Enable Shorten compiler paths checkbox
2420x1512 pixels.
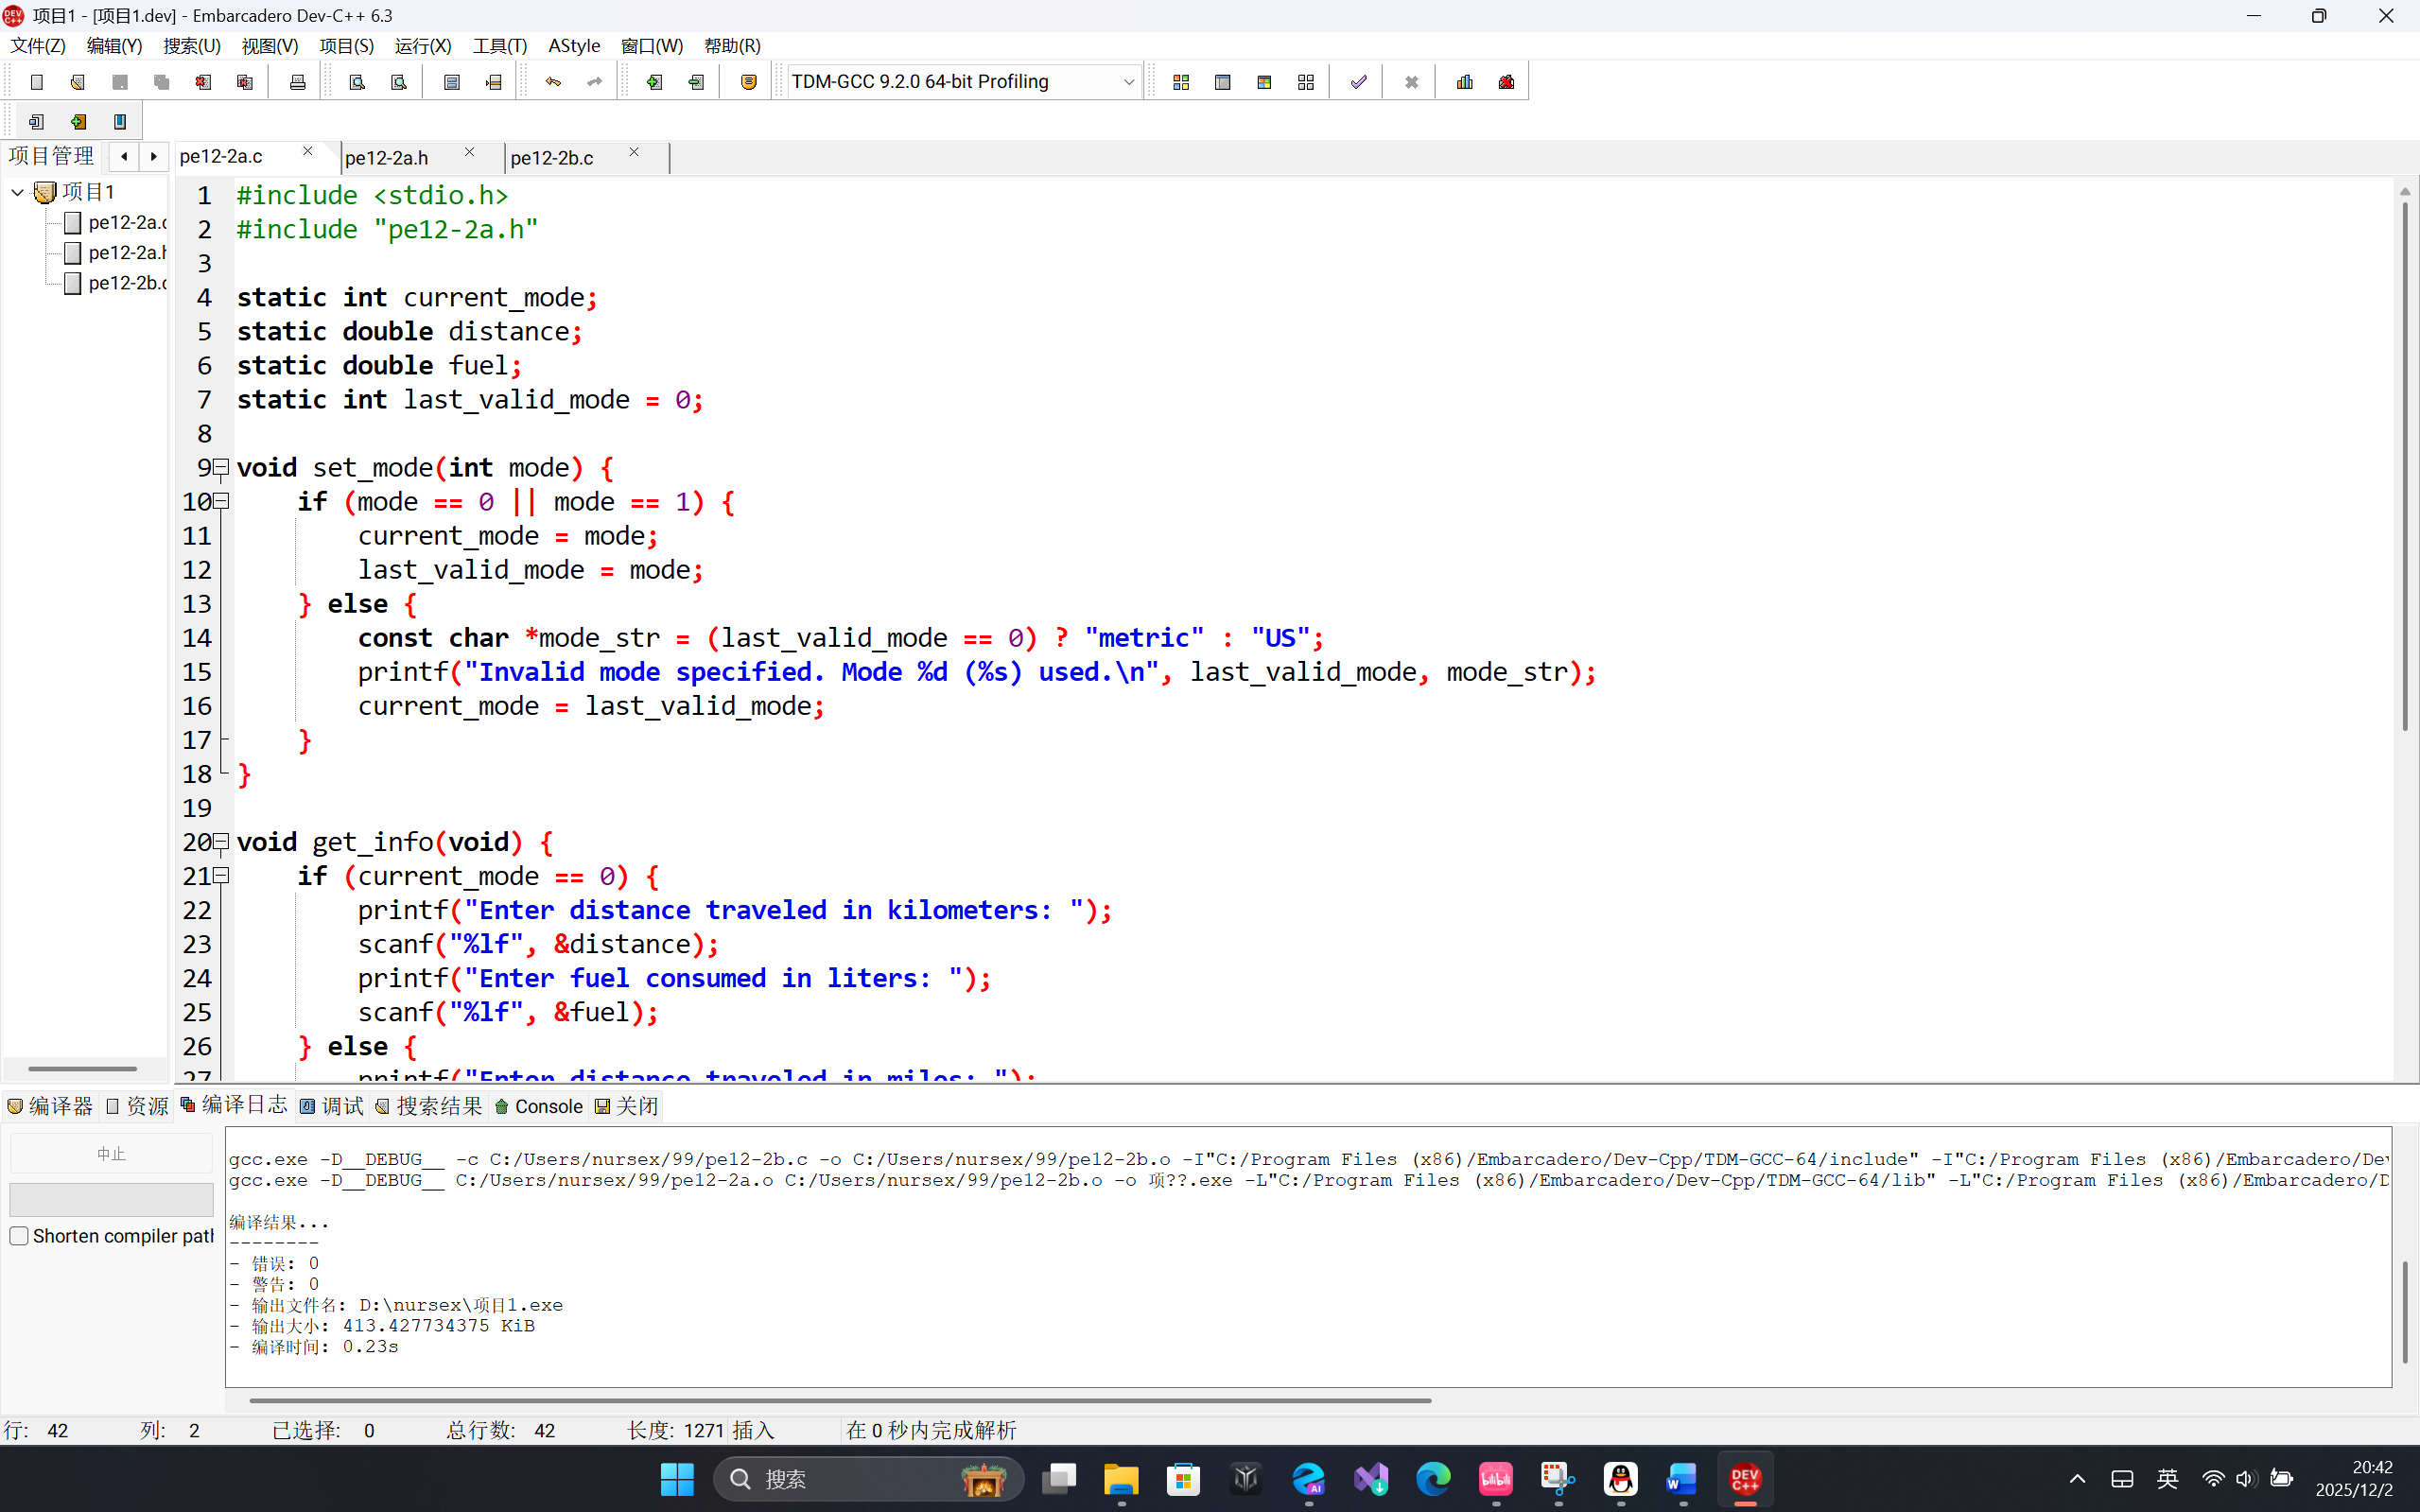pos(19,1236)
